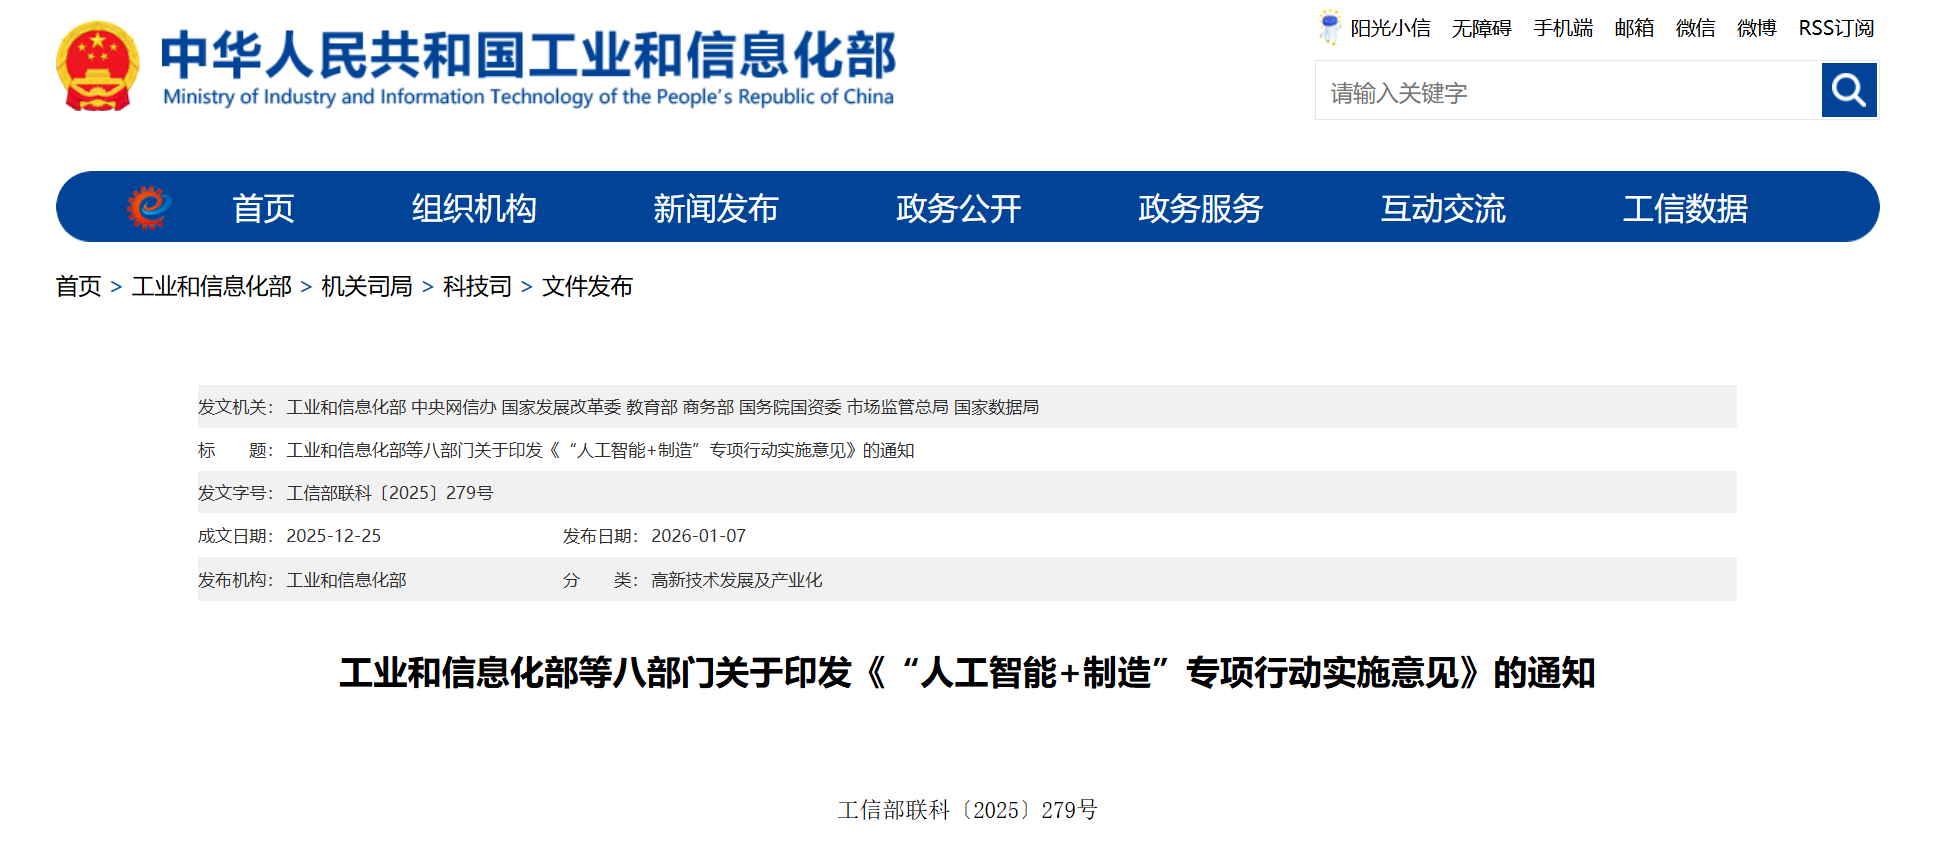
Task: Click the gear swirl icon in navbar
Action: pyautogui.click(x=148, y=207)
